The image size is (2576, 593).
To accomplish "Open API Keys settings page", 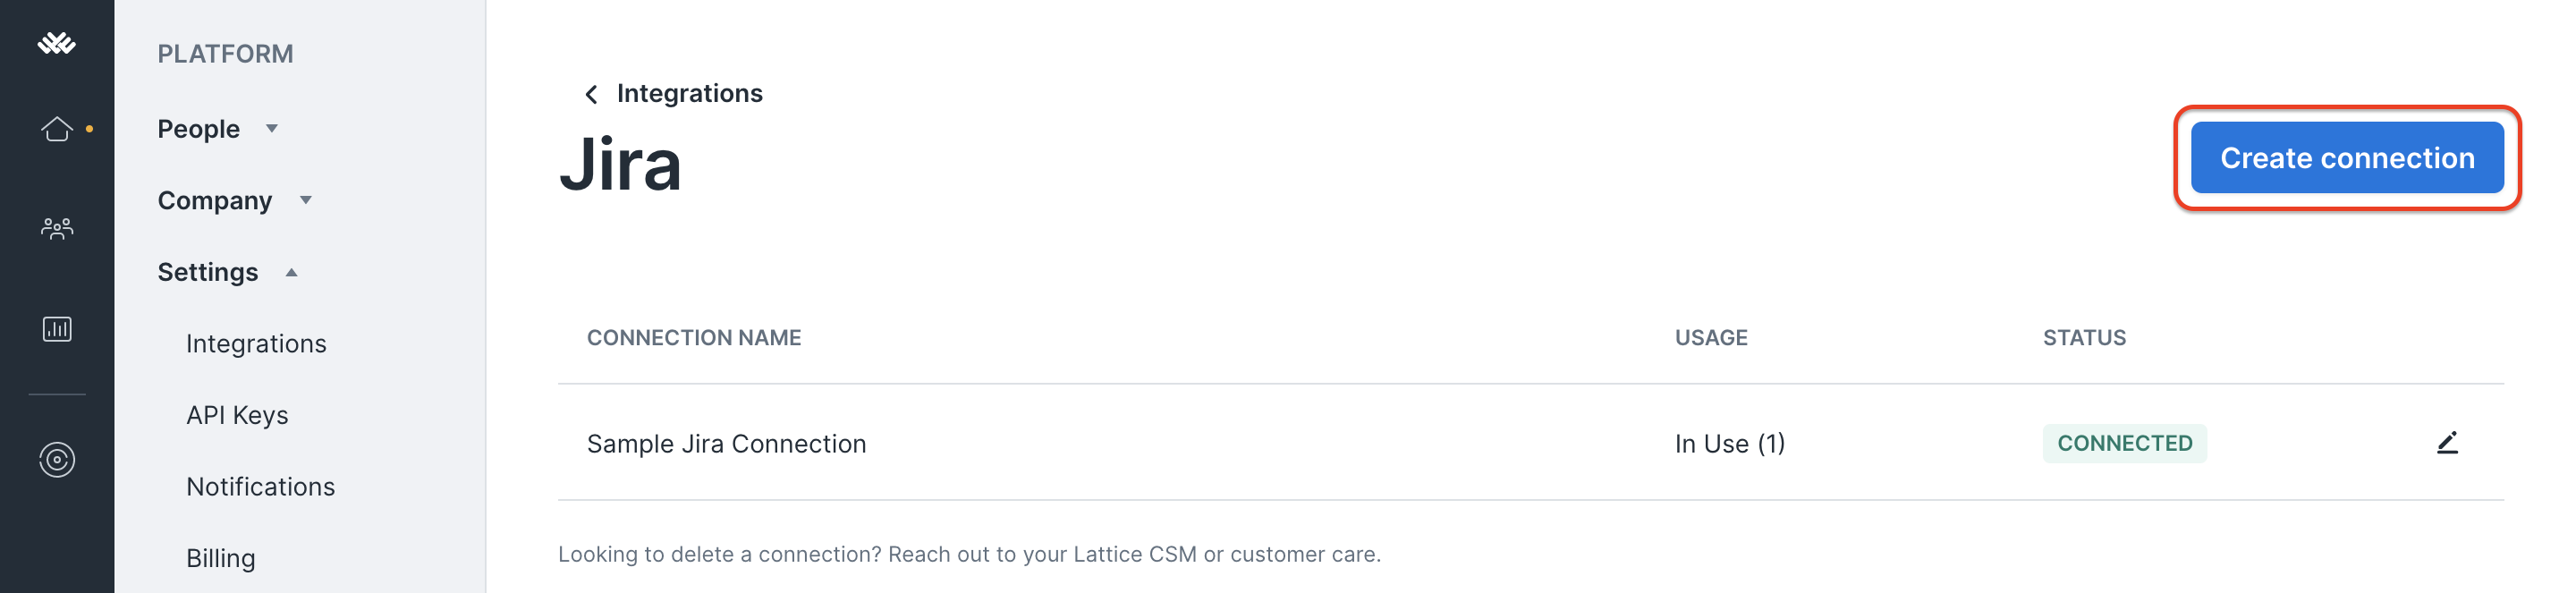I will click(237, 415).
